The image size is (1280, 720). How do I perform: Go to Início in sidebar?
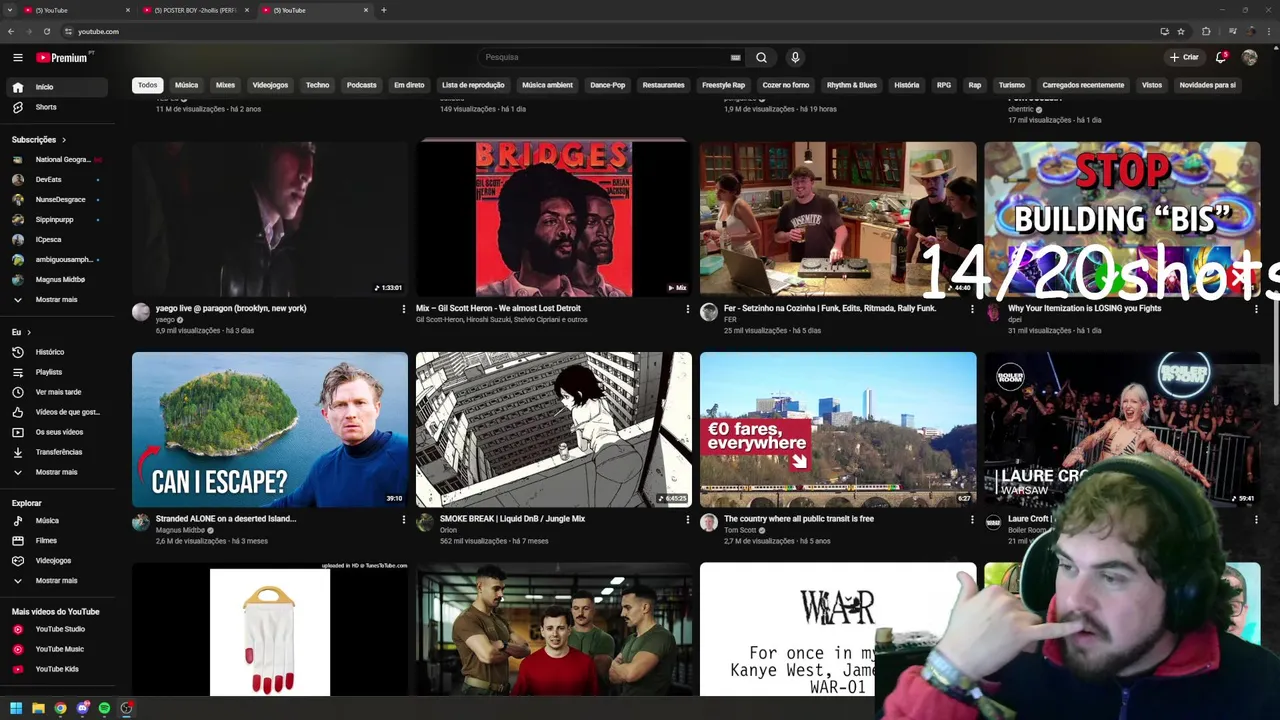tap(58, 87)
